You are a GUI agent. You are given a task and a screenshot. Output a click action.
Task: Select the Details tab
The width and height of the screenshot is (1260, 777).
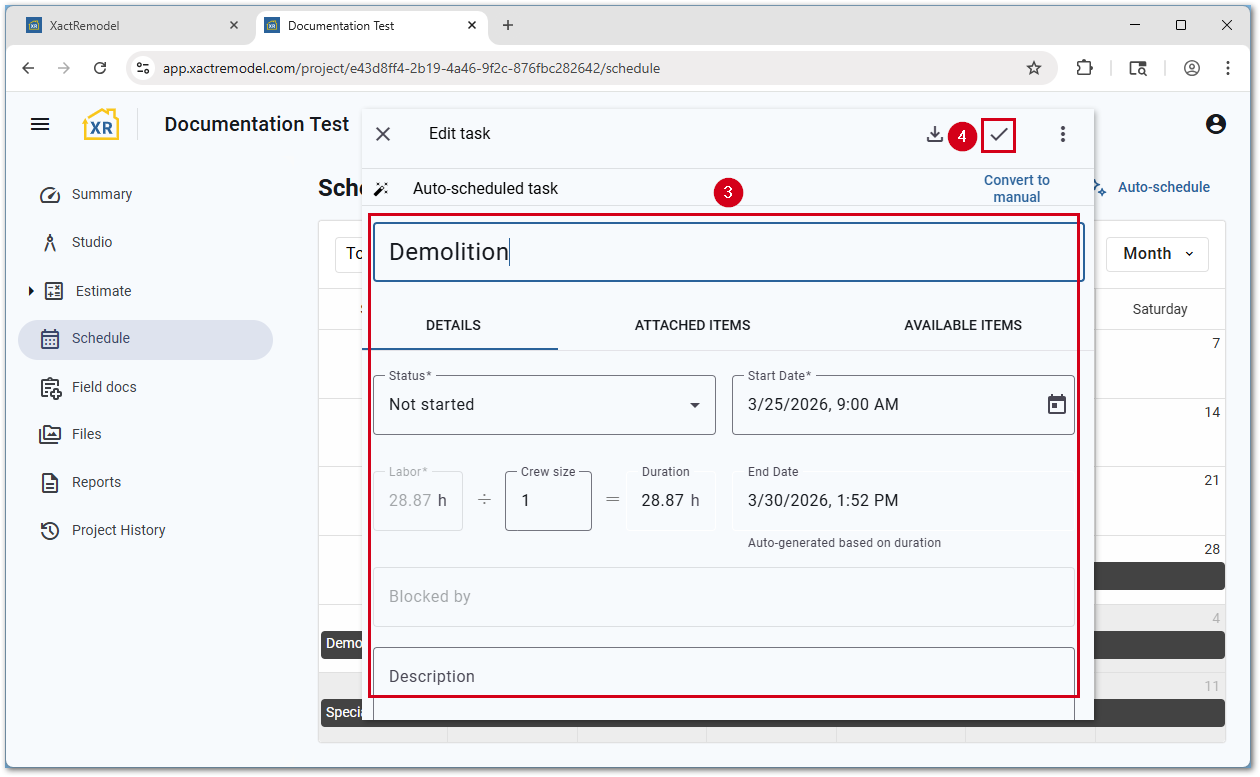point(453,325)
